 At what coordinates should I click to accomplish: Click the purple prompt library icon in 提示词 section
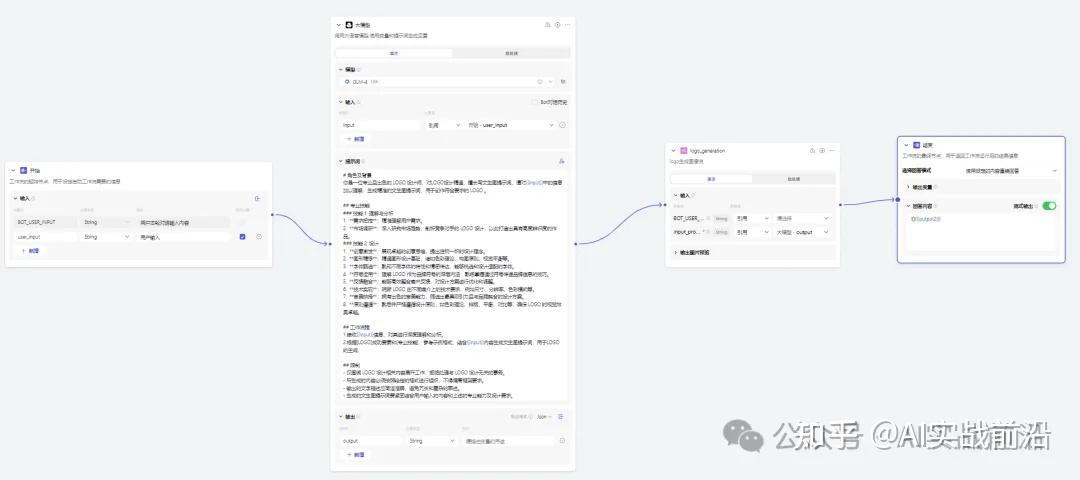click(561, 161)
